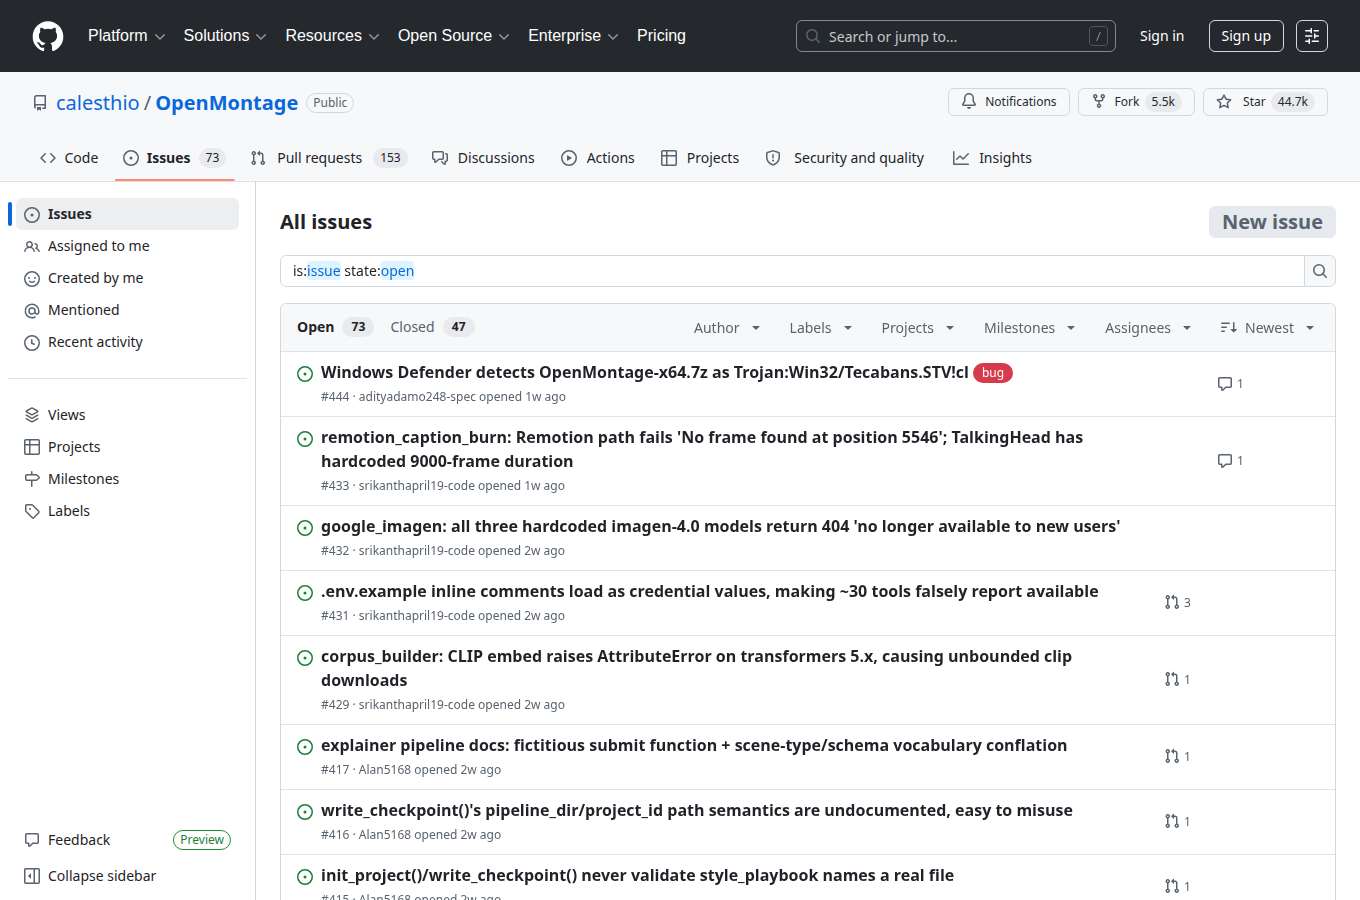Click the Sign in link
Screen dimensions: 1360x900
pyautogui.click(x=1162, y=36)
